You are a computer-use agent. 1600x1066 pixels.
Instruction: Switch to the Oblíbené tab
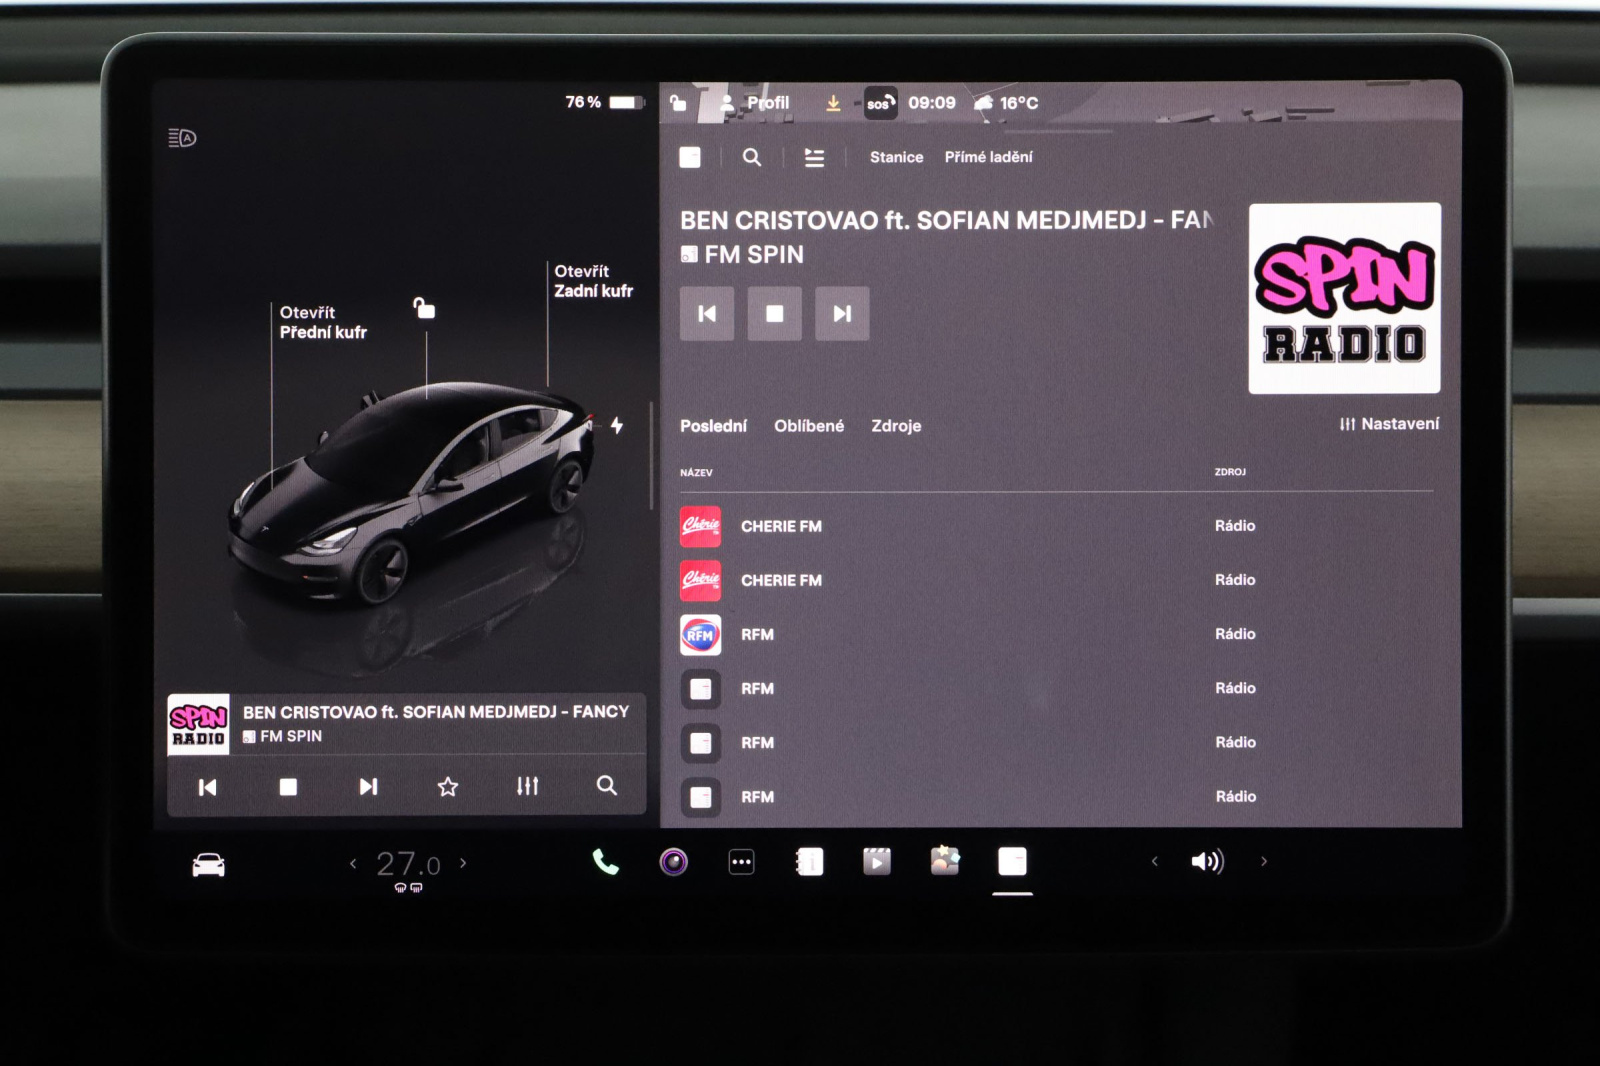(x=808, y=426)
